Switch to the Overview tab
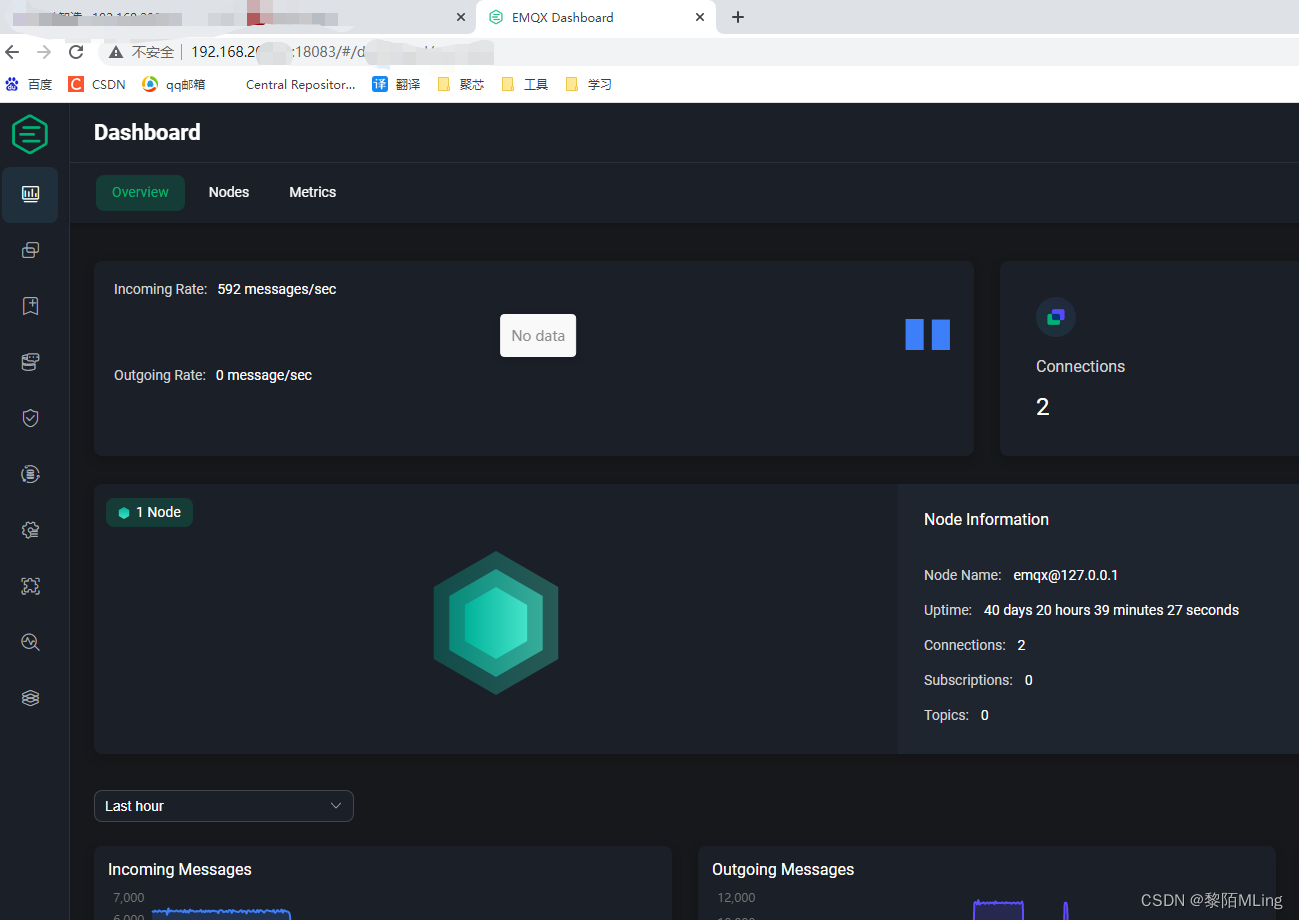The image size is (1299, 920). pos(140,193)
